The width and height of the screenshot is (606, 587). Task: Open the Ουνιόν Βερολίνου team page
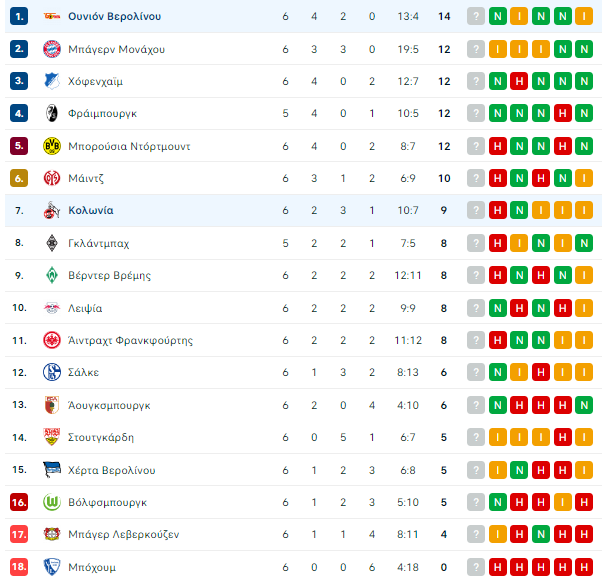tap(114, 16)
